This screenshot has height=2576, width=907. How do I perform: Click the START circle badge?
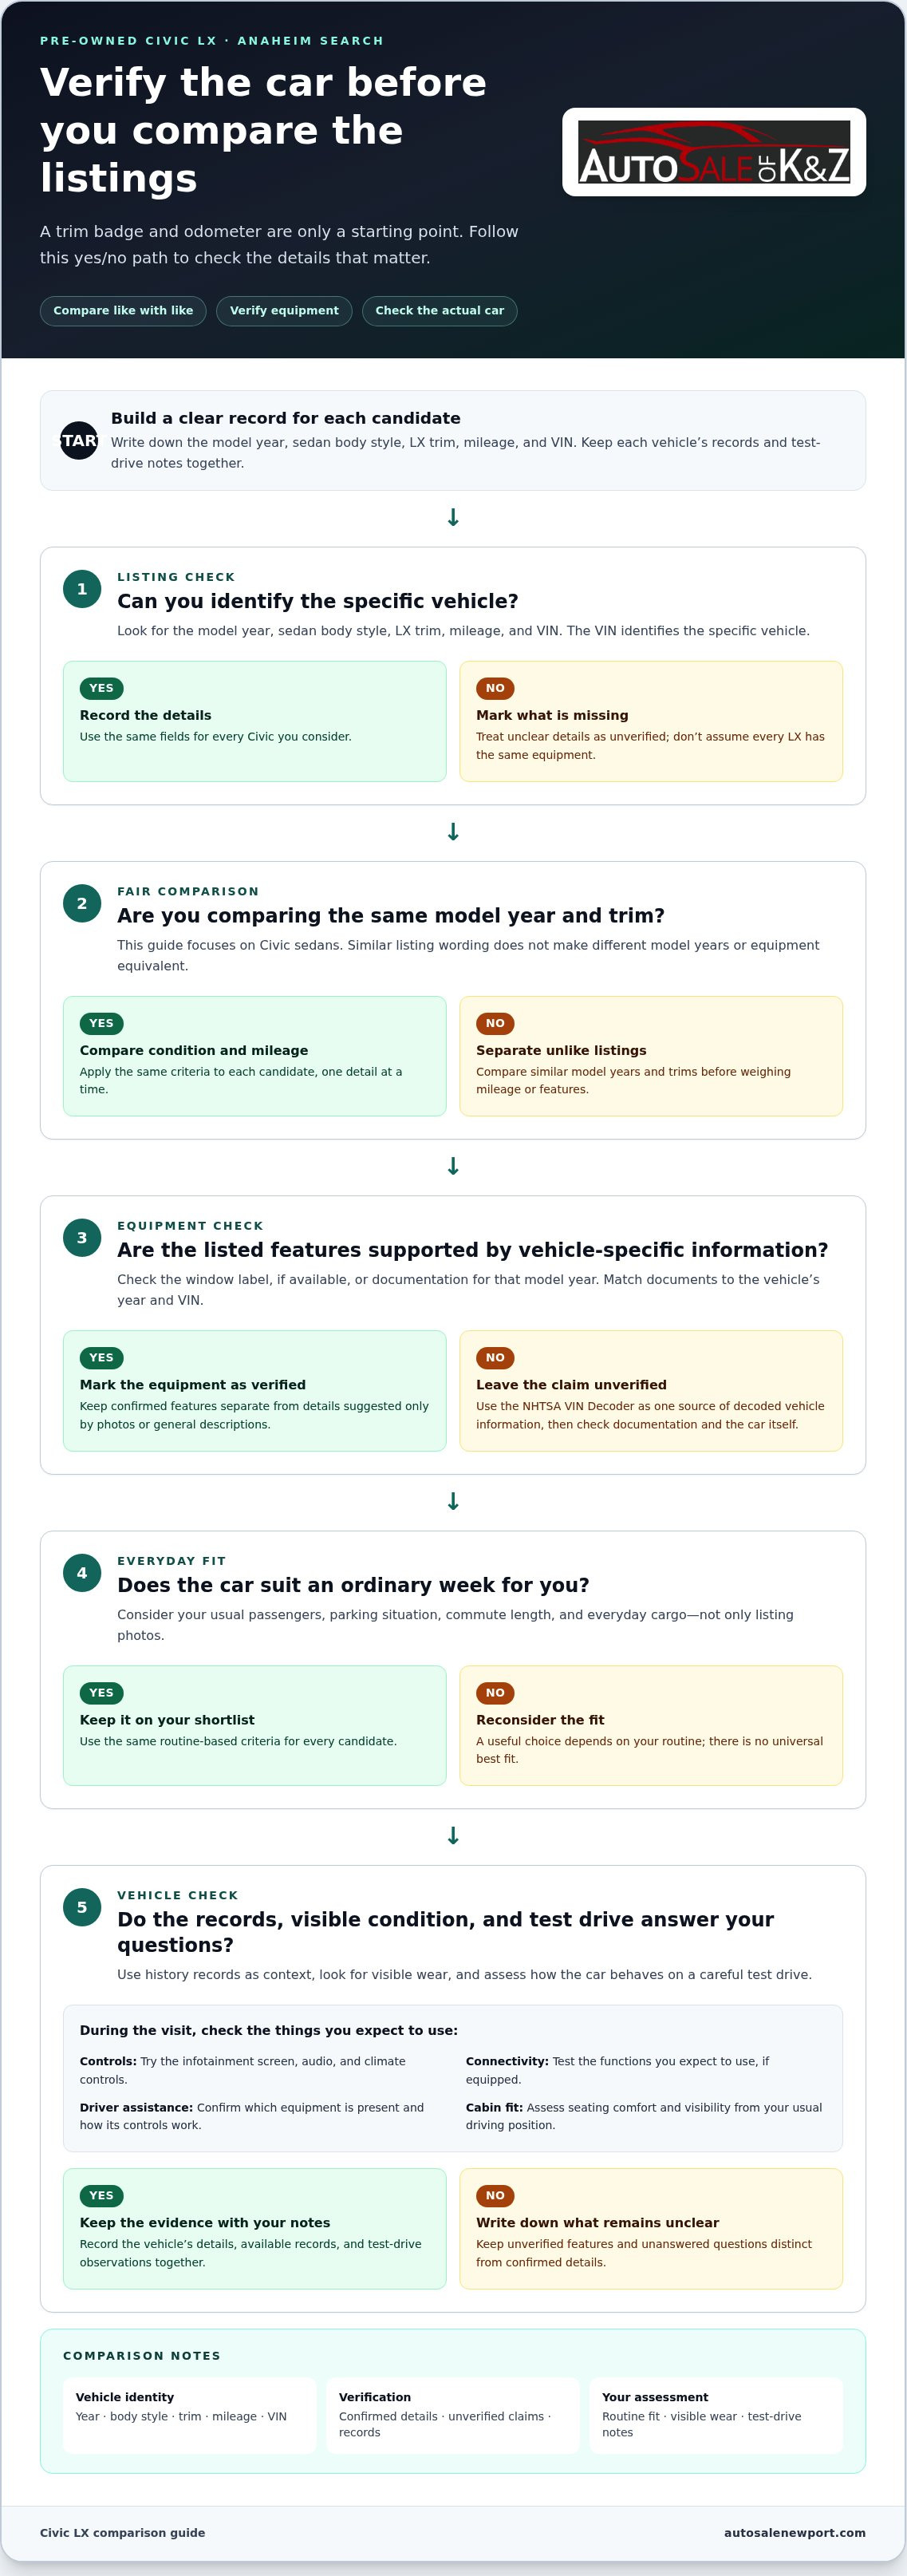(79, 441)
